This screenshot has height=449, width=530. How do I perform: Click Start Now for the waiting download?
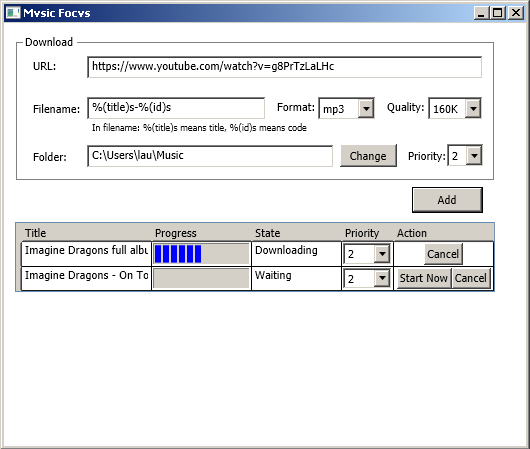pyautogui.click(x=424, y=278)
